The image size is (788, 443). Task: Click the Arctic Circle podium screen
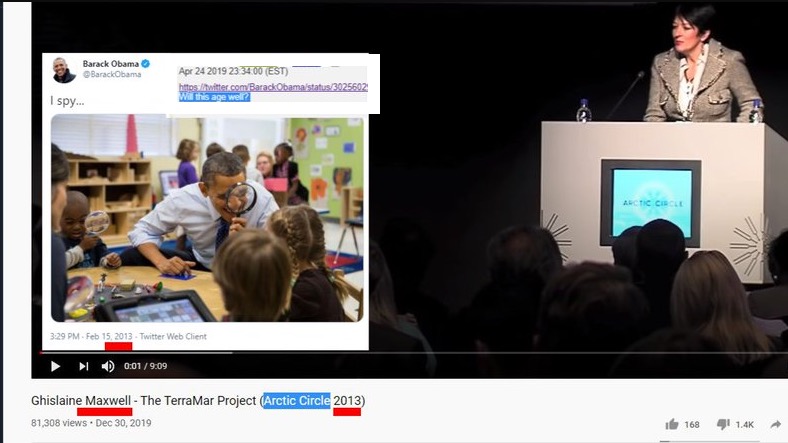651,203
